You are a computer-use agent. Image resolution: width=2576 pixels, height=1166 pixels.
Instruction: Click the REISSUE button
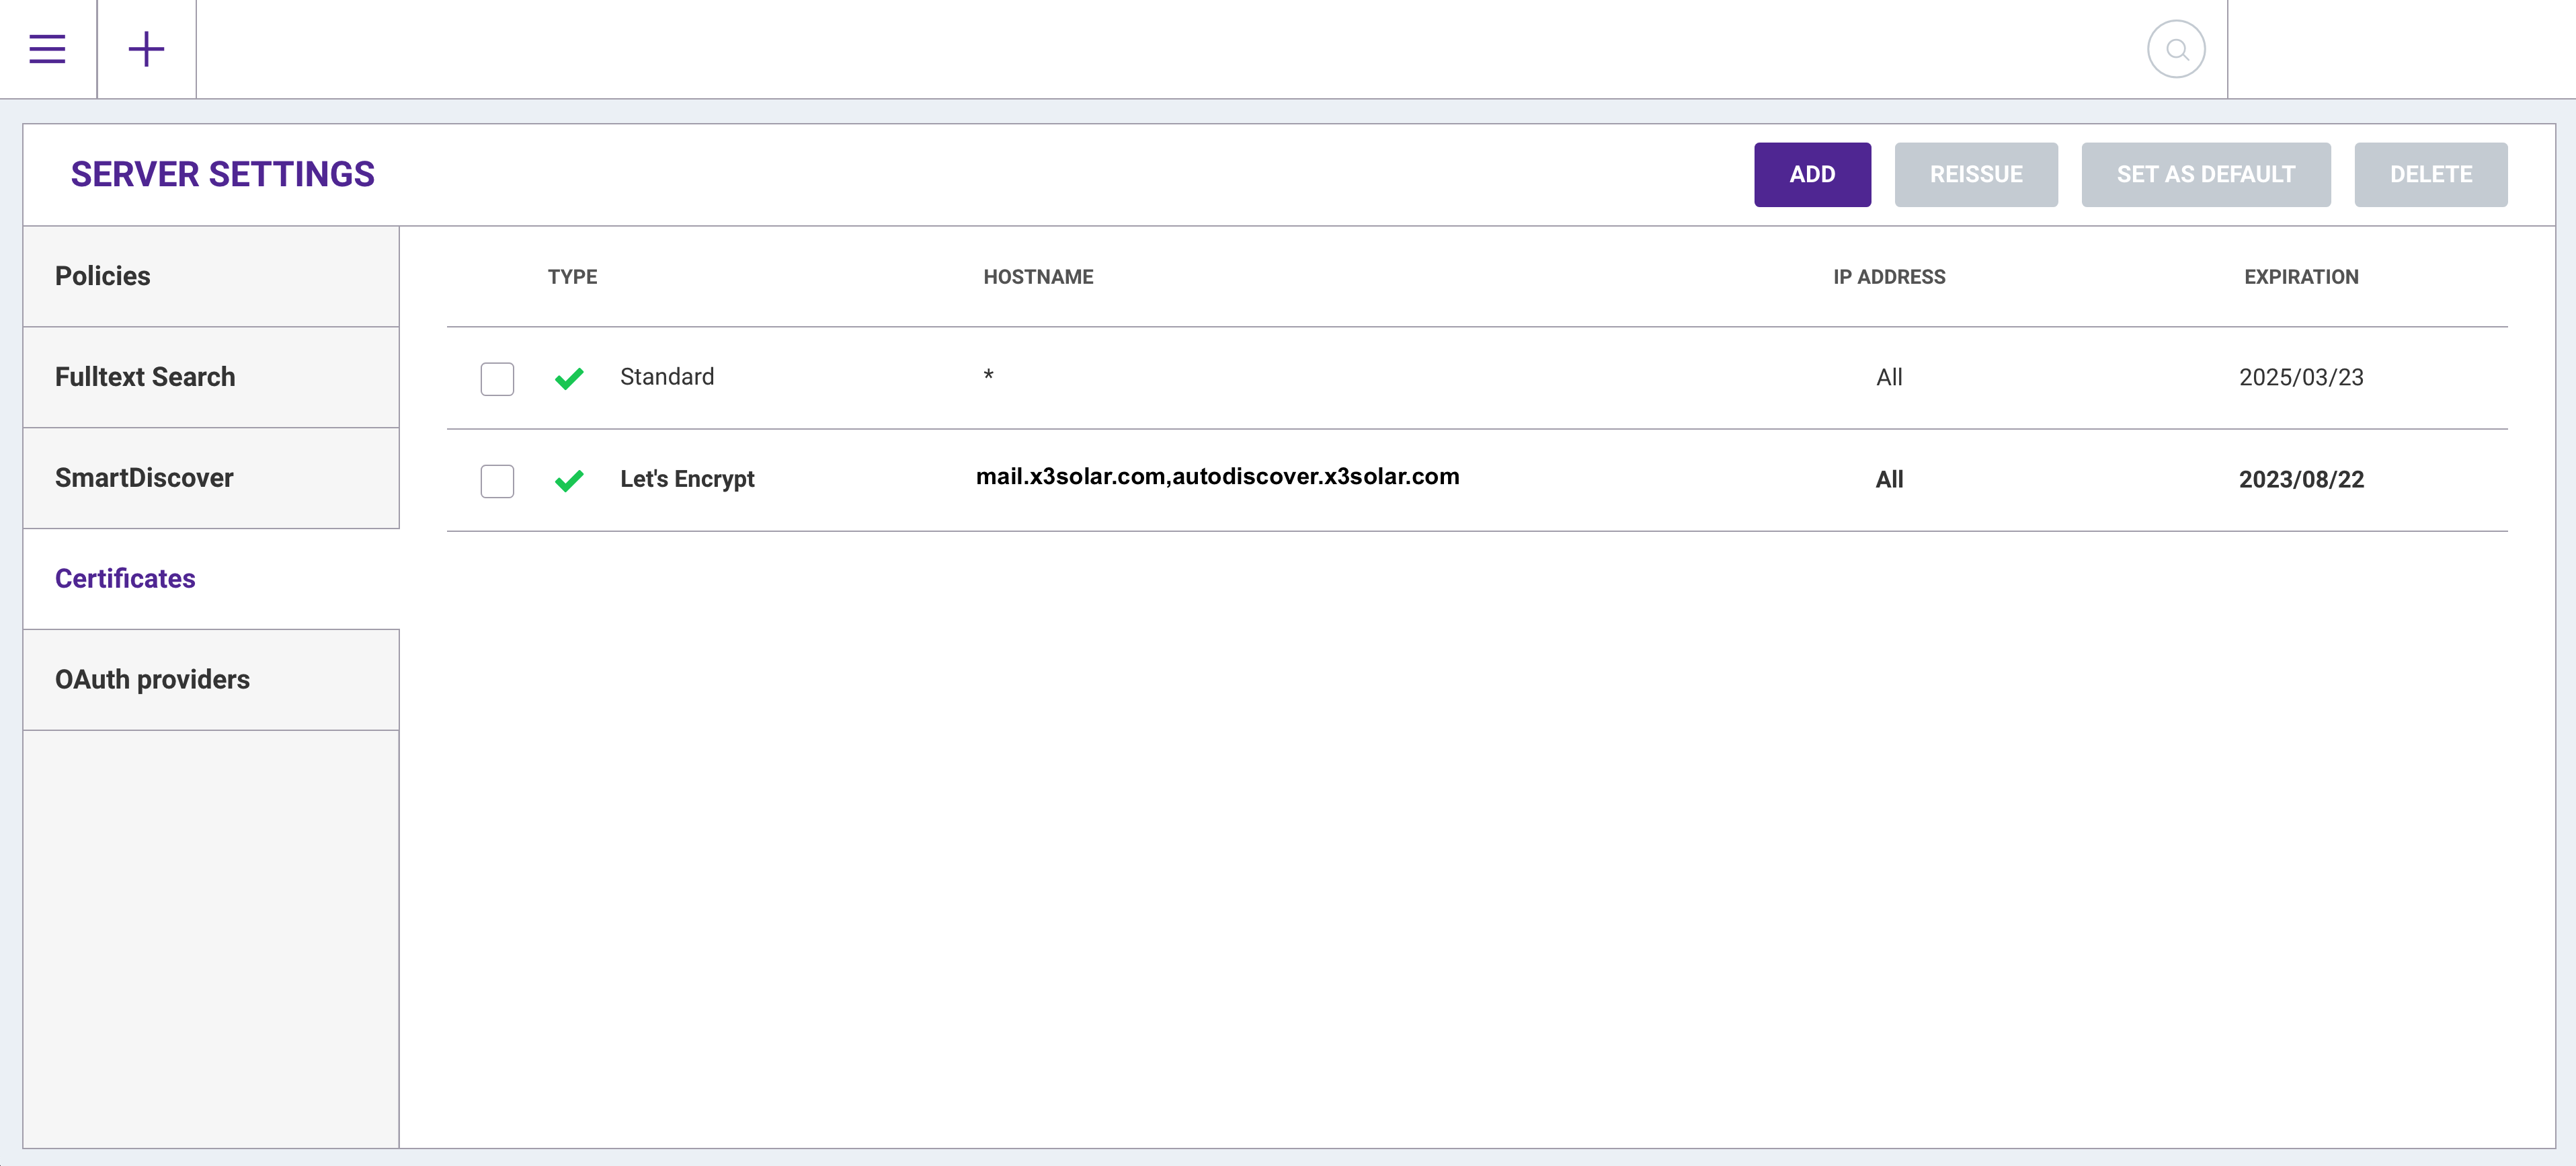click(1976, 174)
